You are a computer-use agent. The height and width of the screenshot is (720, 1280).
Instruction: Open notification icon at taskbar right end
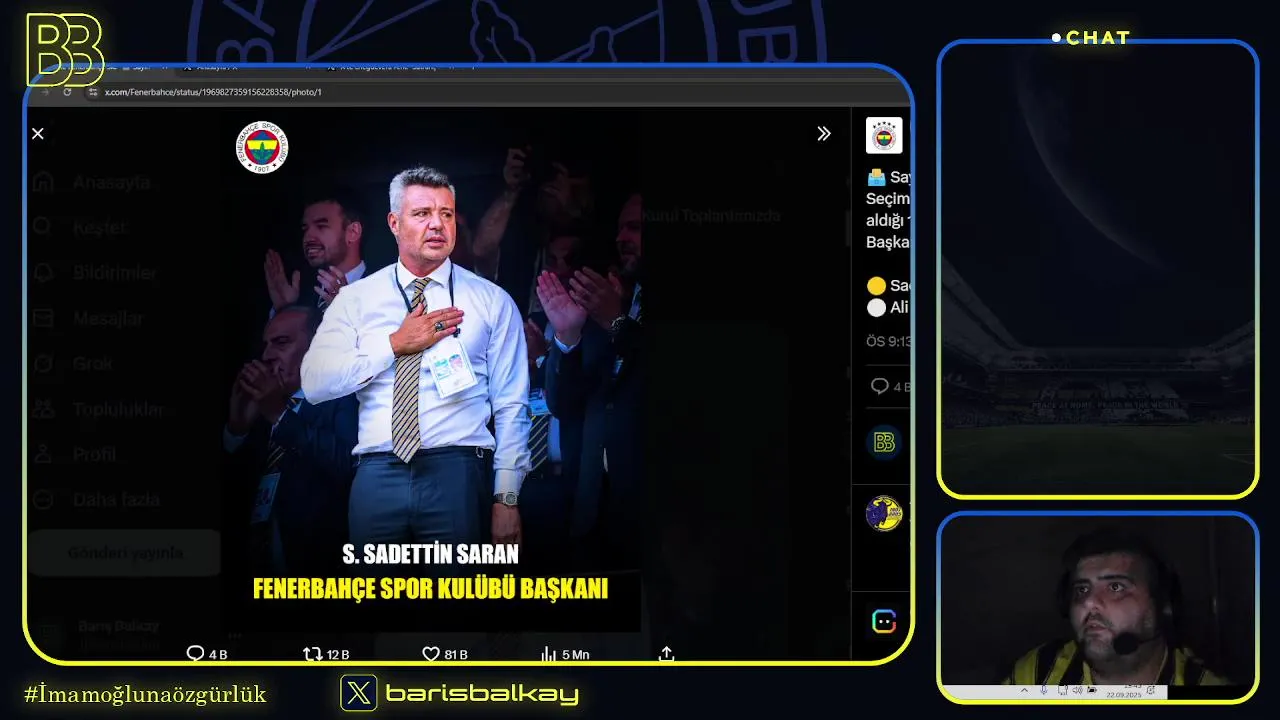click(1150, 690)
